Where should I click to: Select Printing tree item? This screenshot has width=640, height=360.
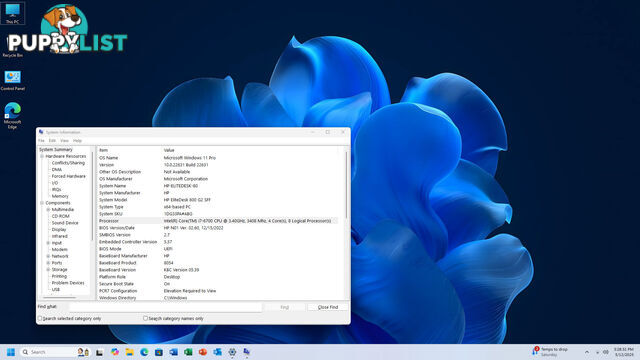59,276
